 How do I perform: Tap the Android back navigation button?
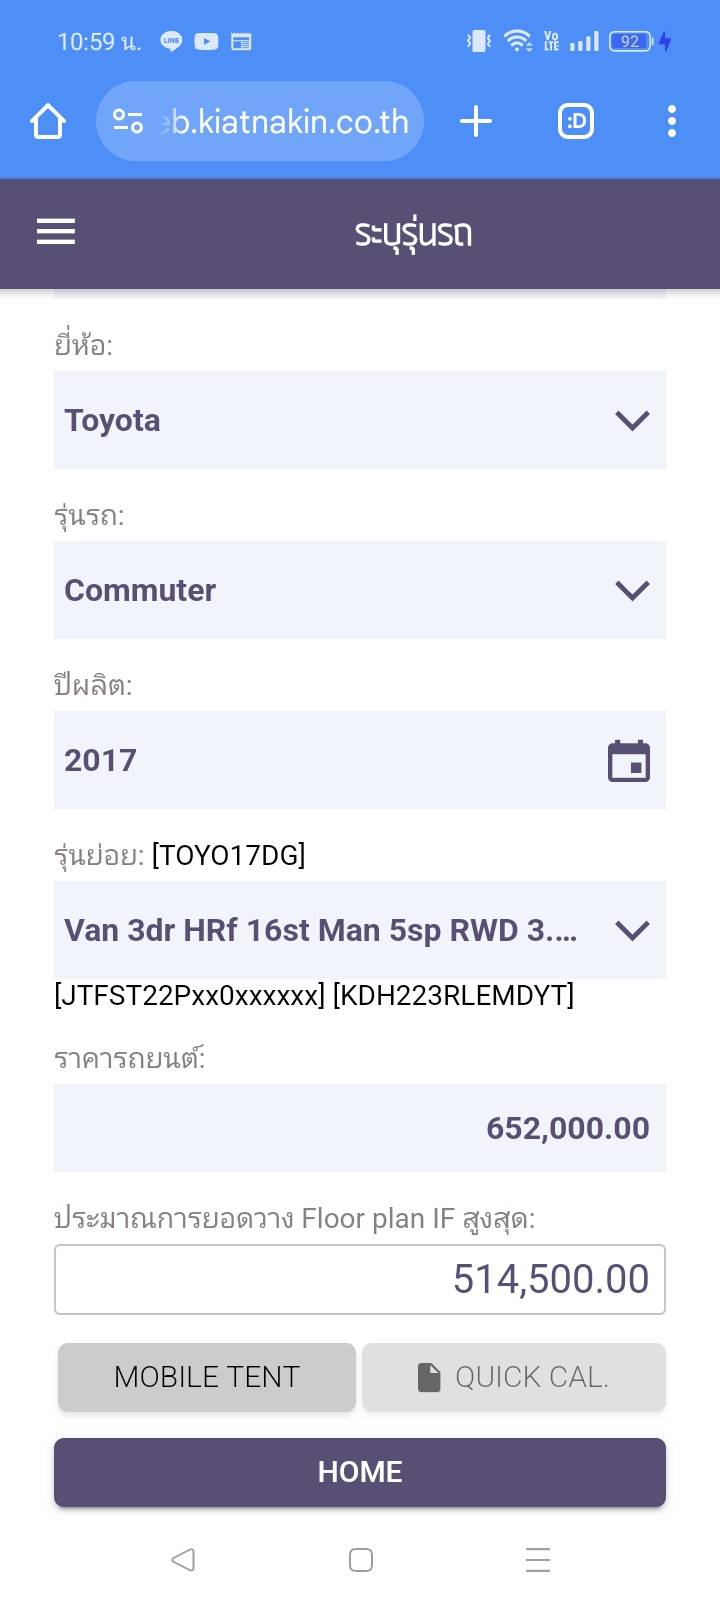[x=182, y=1559]
